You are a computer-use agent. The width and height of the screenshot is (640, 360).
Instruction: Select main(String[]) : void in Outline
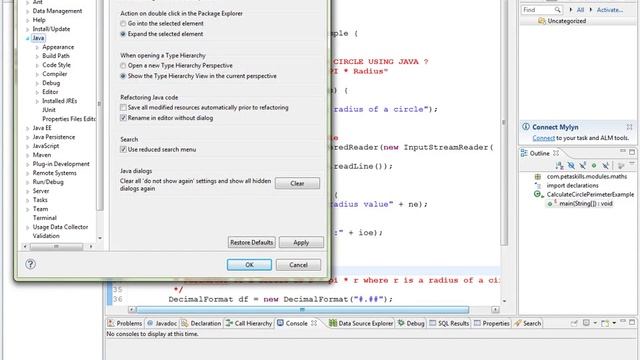(585, 203)
